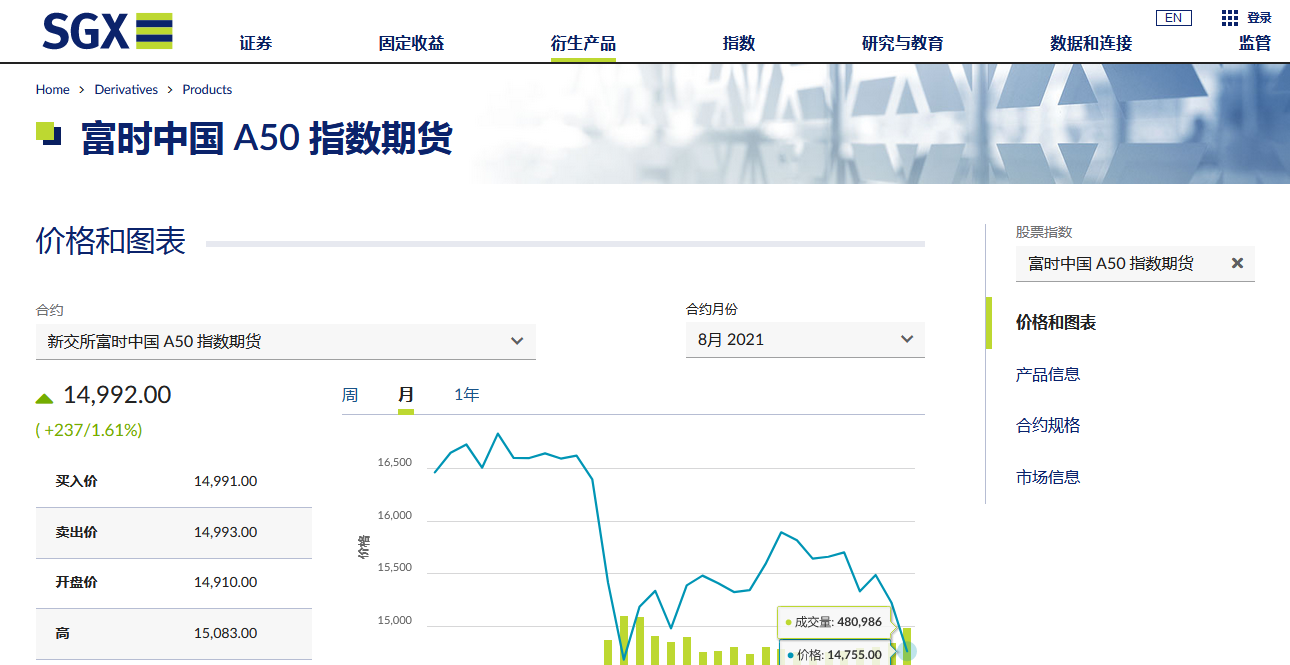Click the SGX logo
The width and height of the screenshot is (1290, 665).
tap(108, 30)
